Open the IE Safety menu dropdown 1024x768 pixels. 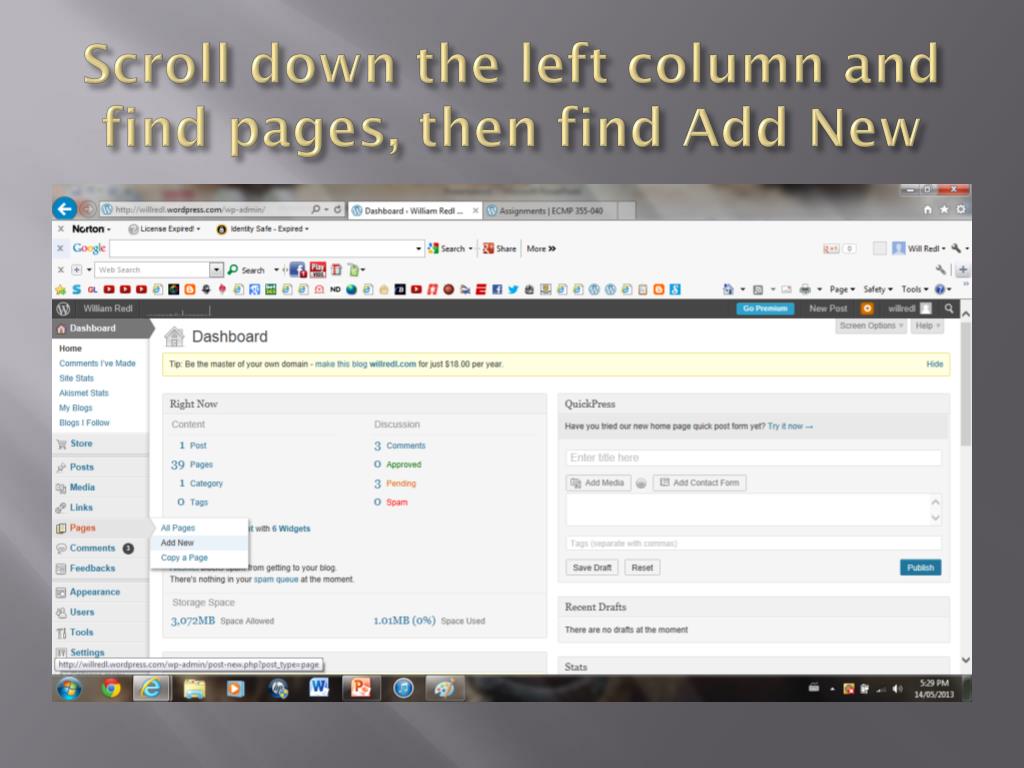coord(878,289)
